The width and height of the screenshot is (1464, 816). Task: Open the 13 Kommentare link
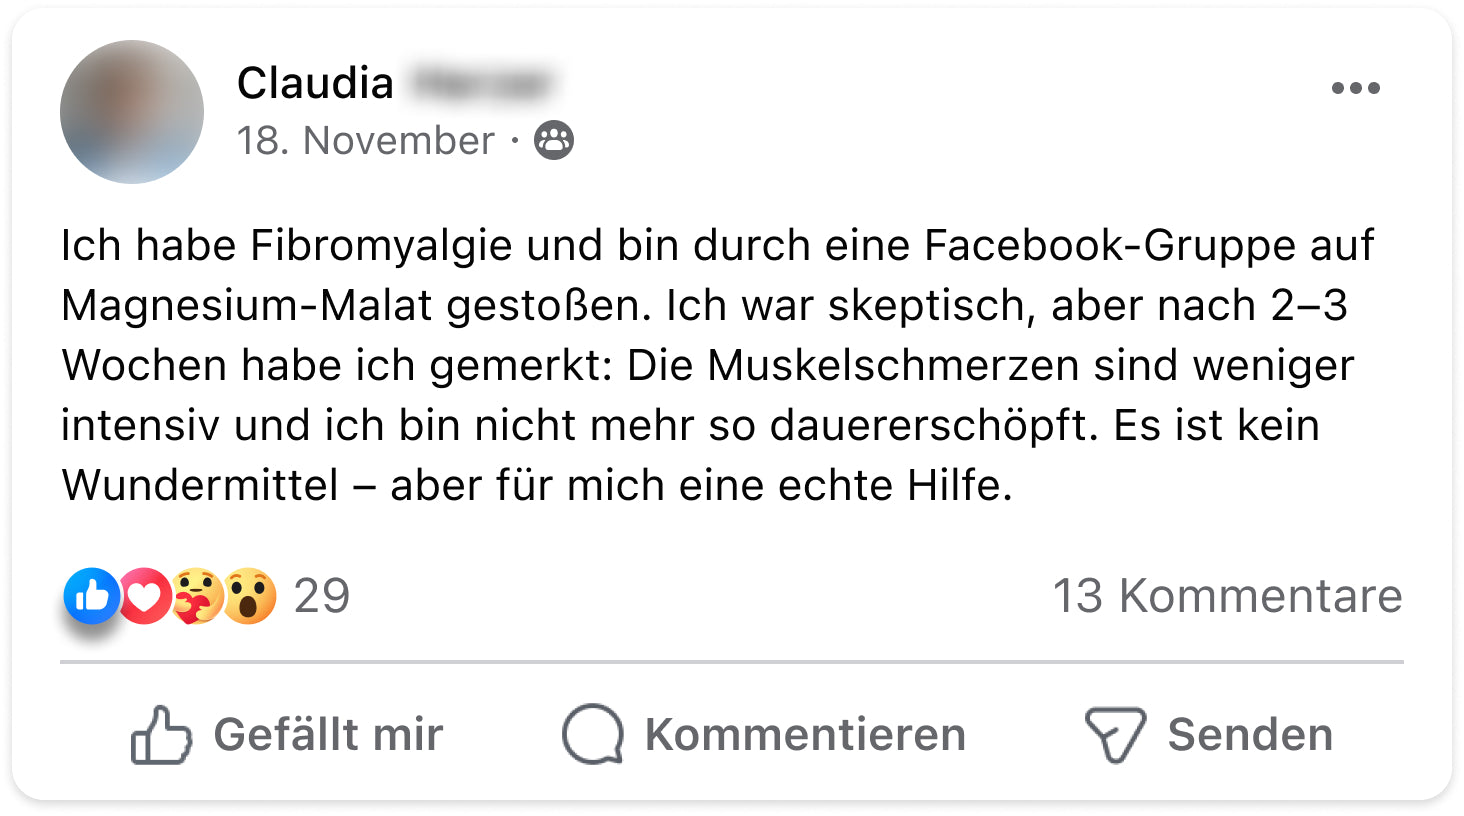pos(1227,596)
